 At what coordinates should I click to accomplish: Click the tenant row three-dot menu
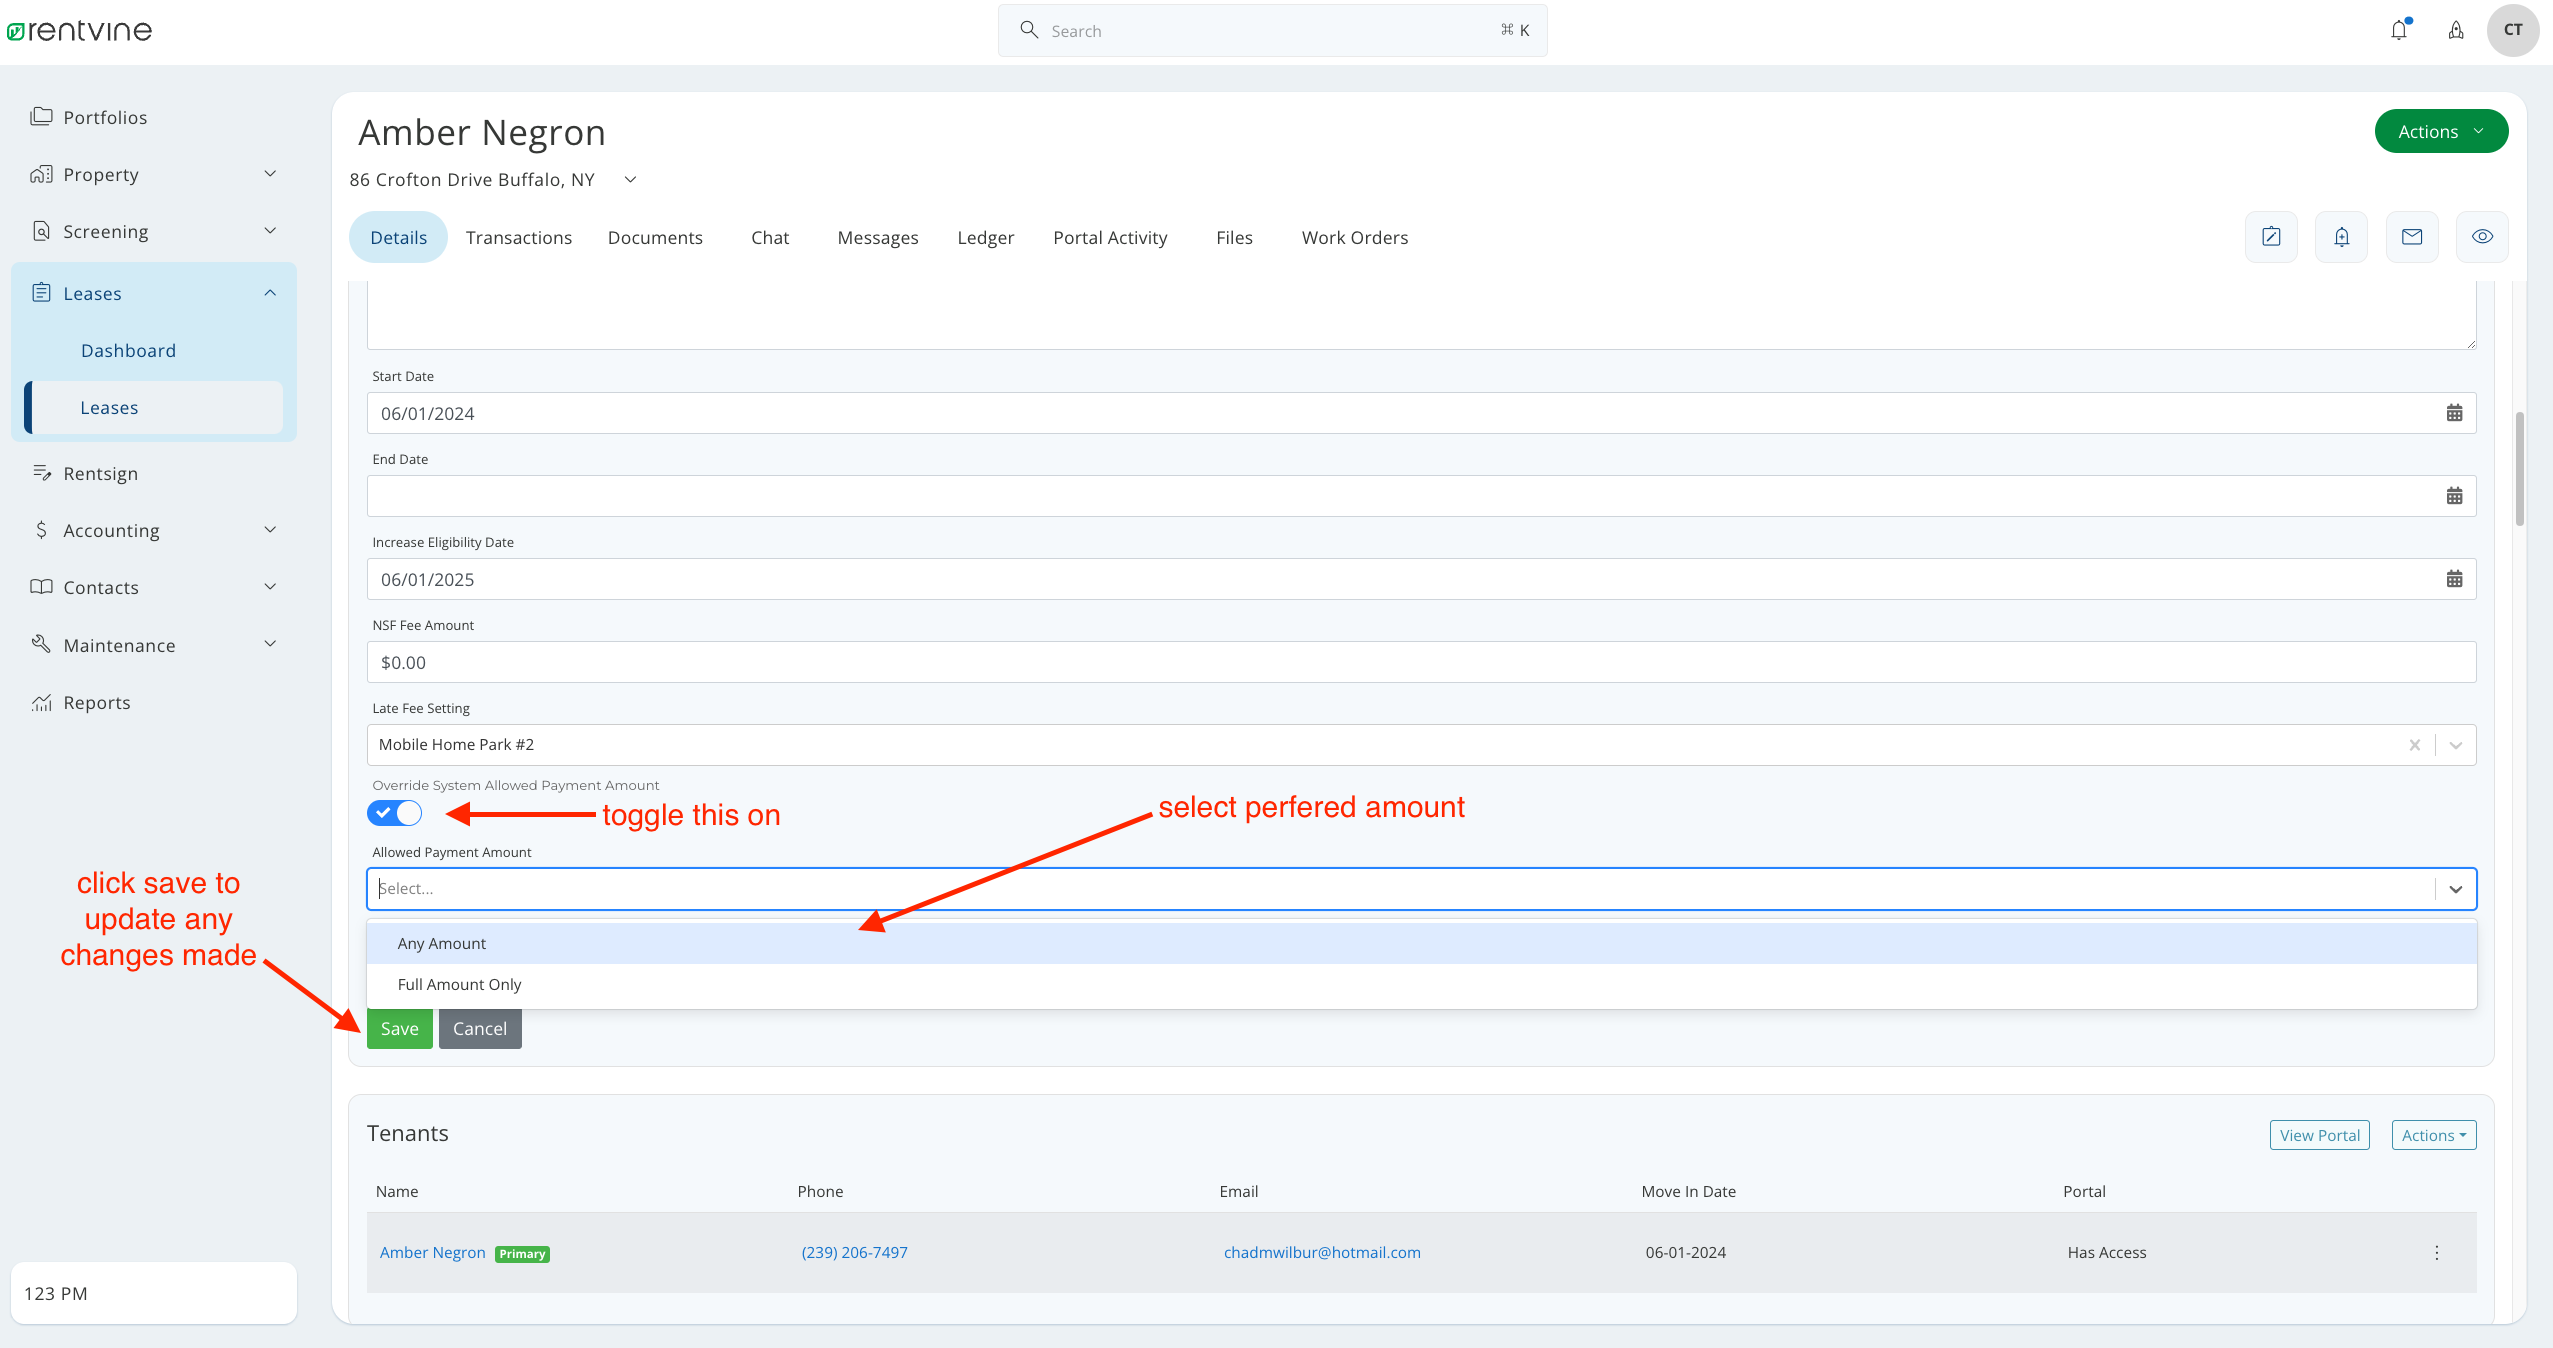coord(2437,1253)
